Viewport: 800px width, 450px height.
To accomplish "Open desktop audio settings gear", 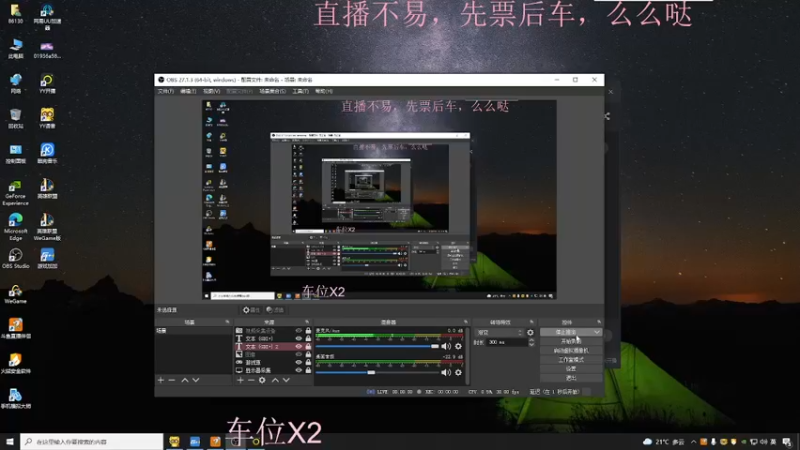I will pyautogui.click(x=458, y=372).
